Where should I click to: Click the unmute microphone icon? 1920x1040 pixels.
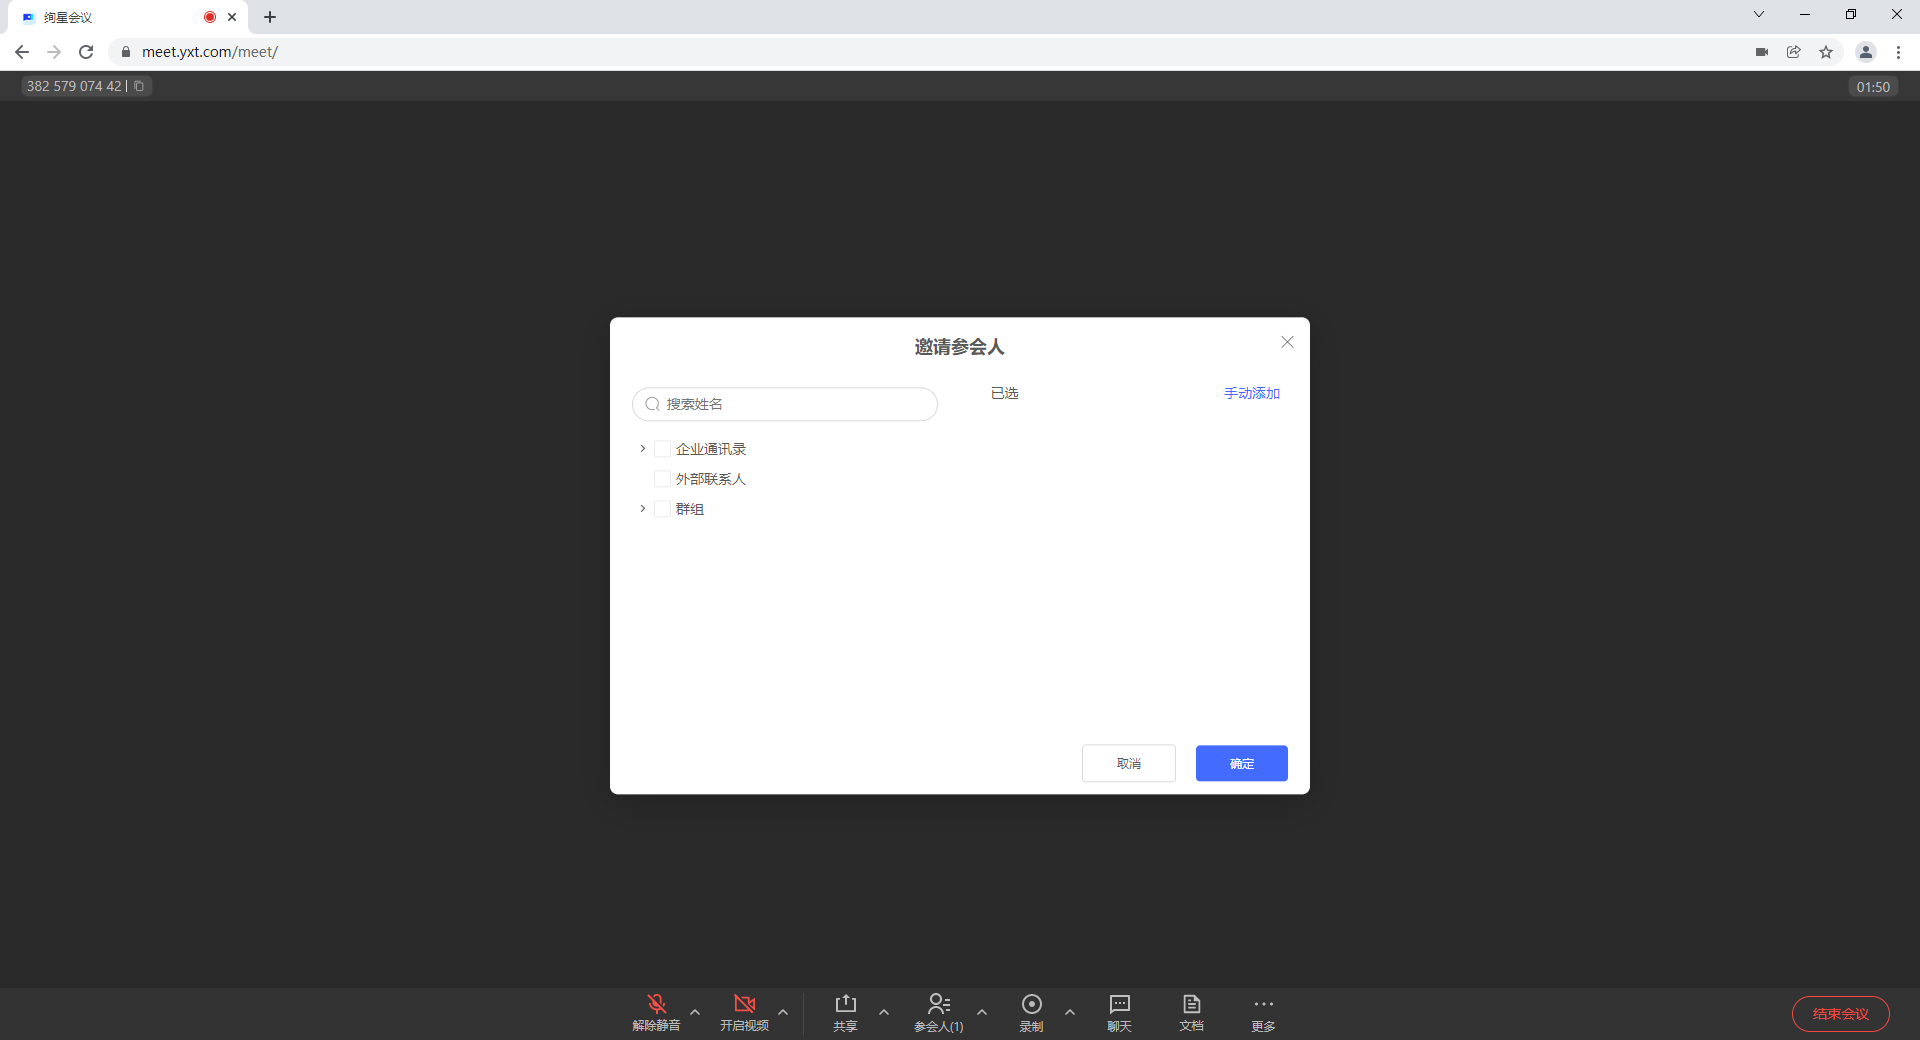coord(656,1004)
